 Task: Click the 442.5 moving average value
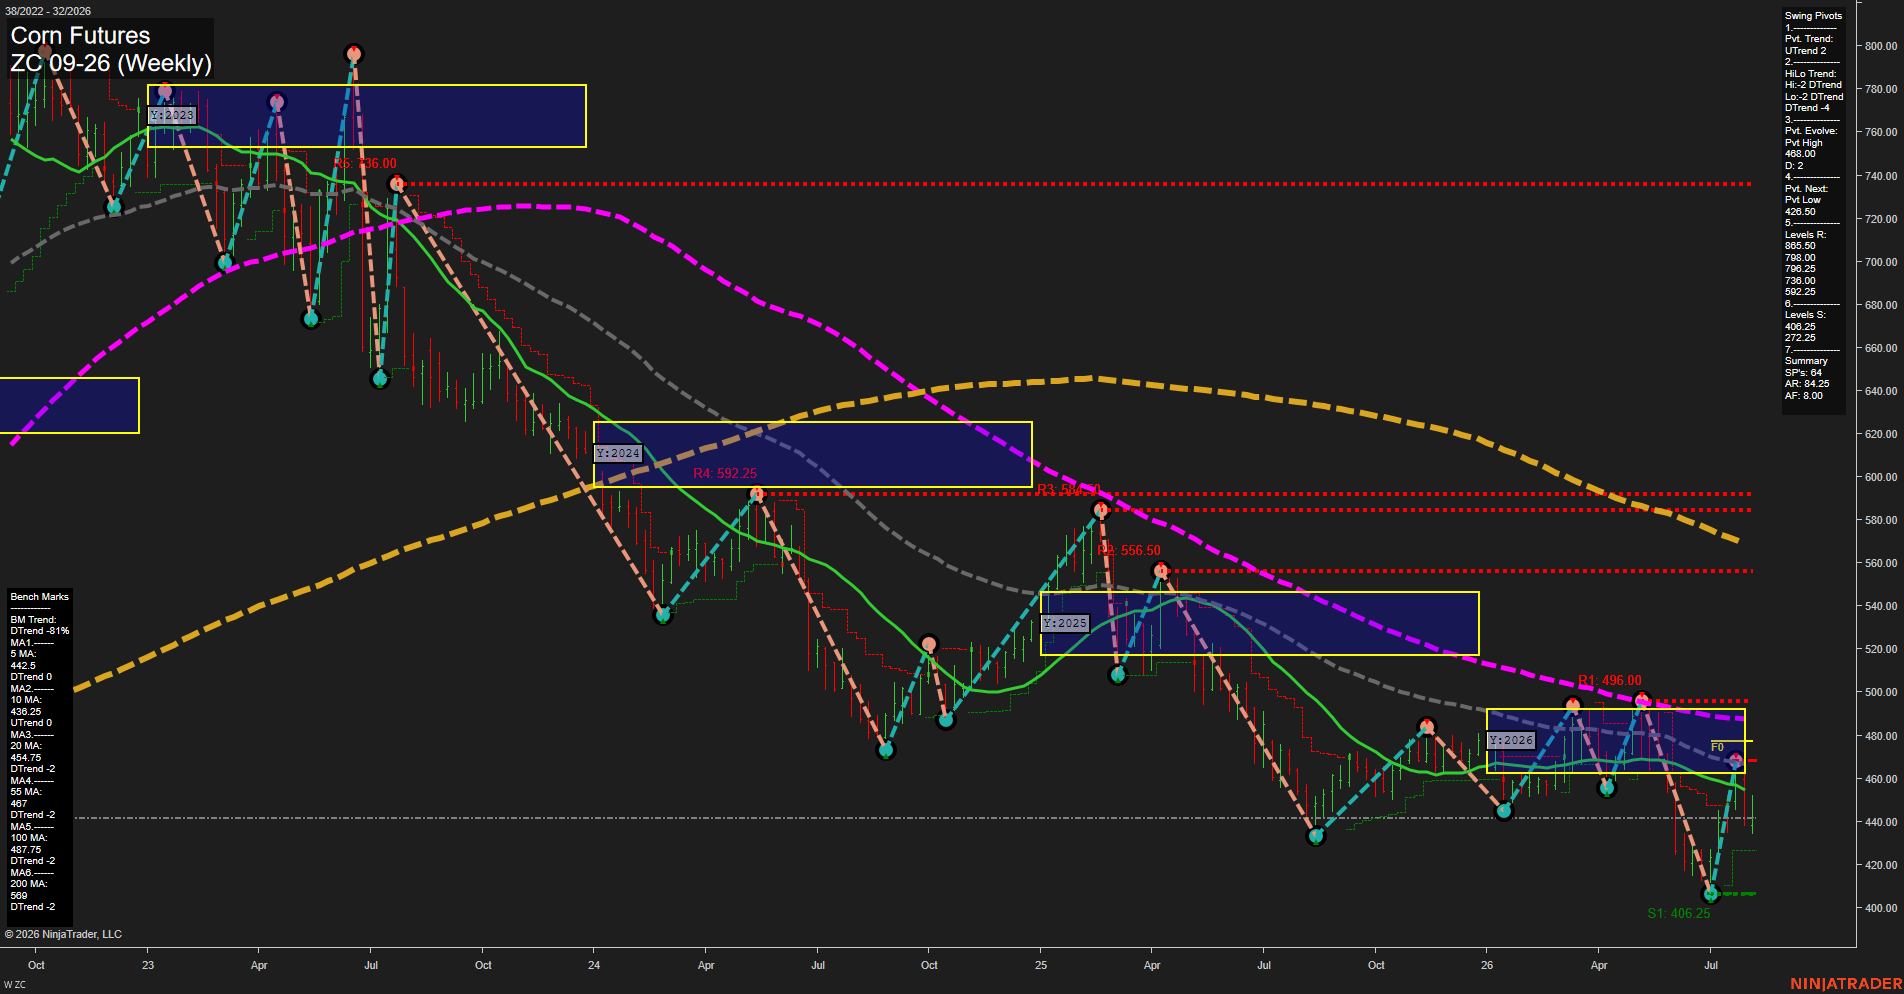(x=23, y=666)
